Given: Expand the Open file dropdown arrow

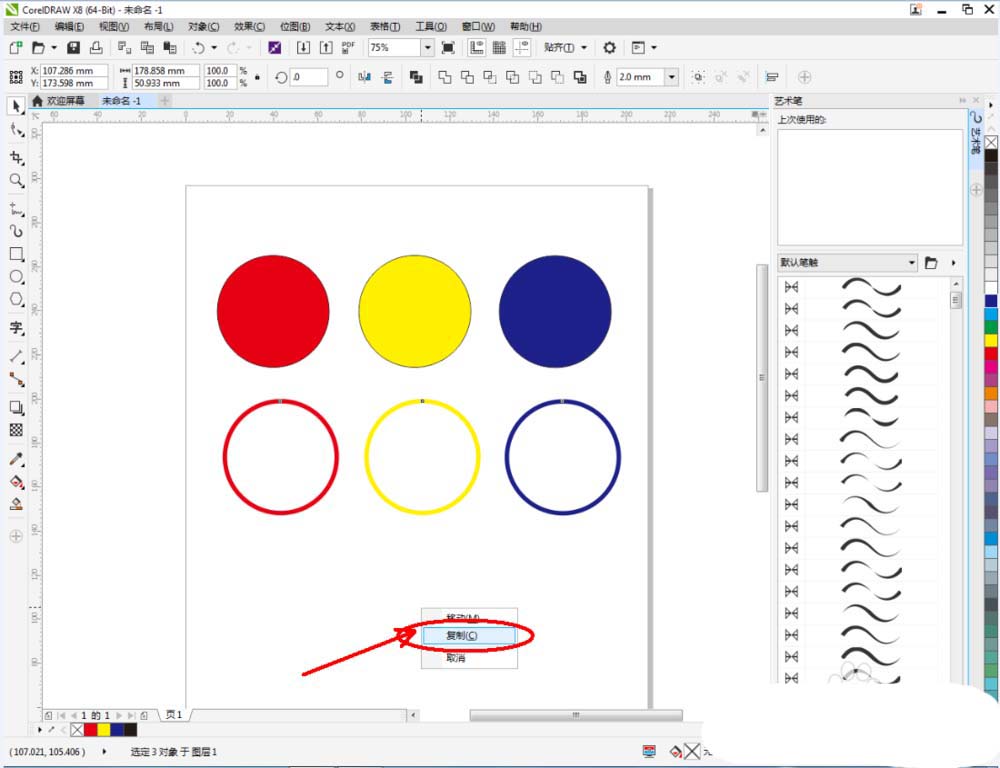Looking at the screenshot, I should 54,48.
